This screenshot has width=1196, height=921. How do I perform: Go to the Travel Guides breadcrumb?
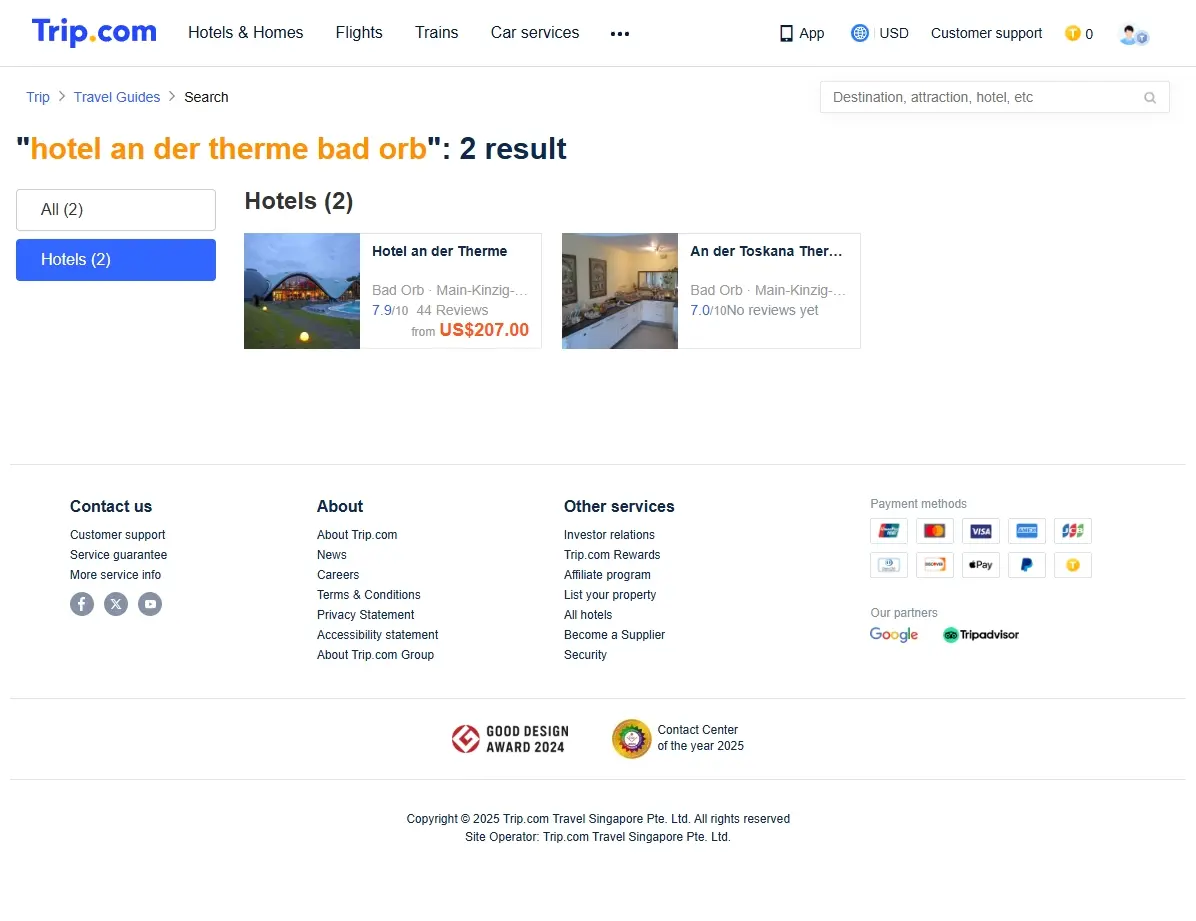(x=117, y=97)
